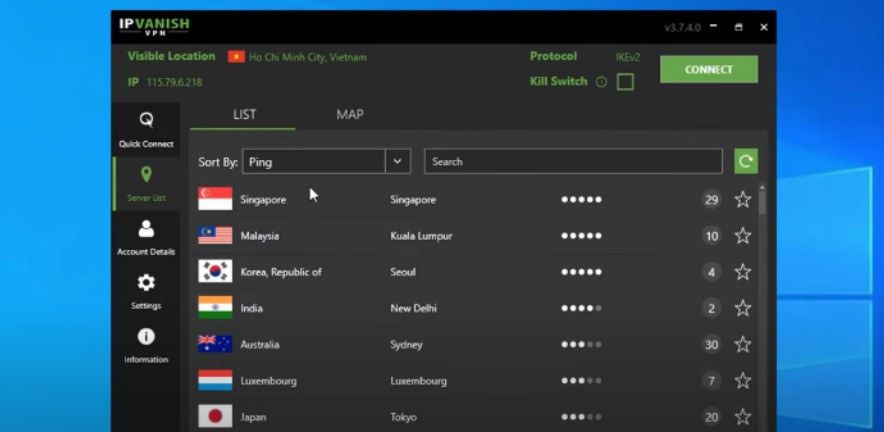Click the South Korea flag icon
The height and width of the screenshot is (432, 884).
pos(215,271)
